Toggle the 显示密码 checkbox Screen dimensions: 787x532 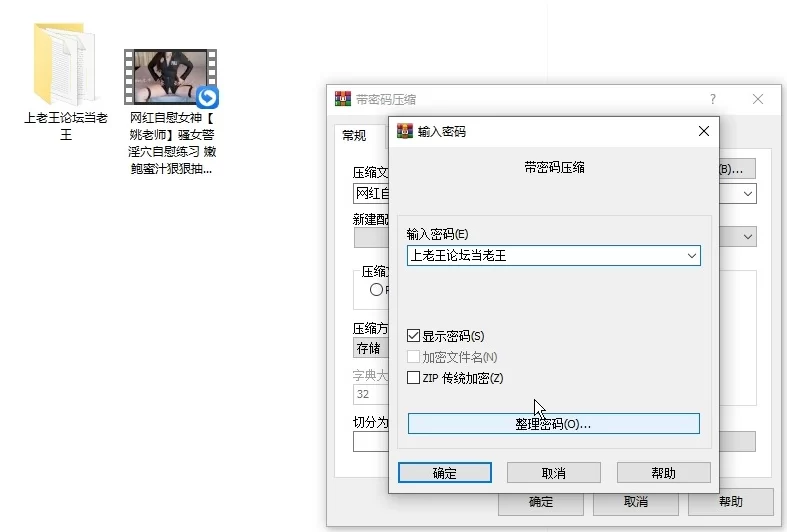tap(414, 336)
